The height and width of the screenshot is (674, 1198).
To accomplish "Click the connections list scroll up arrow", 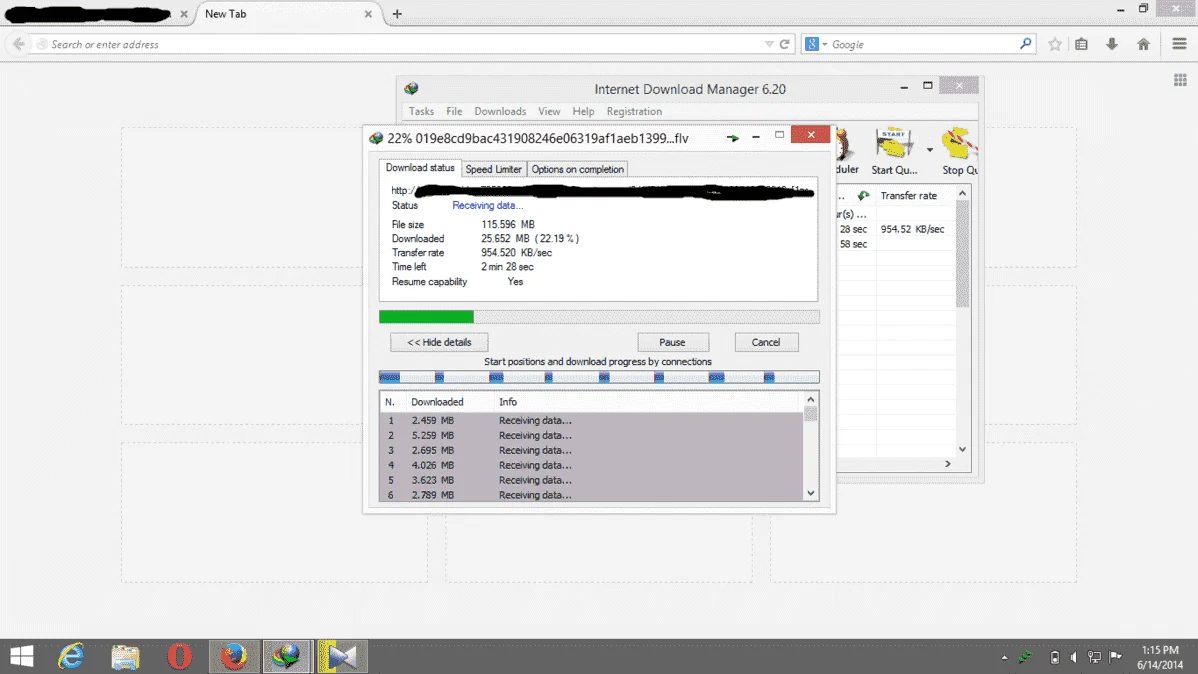I will point(811,400).
